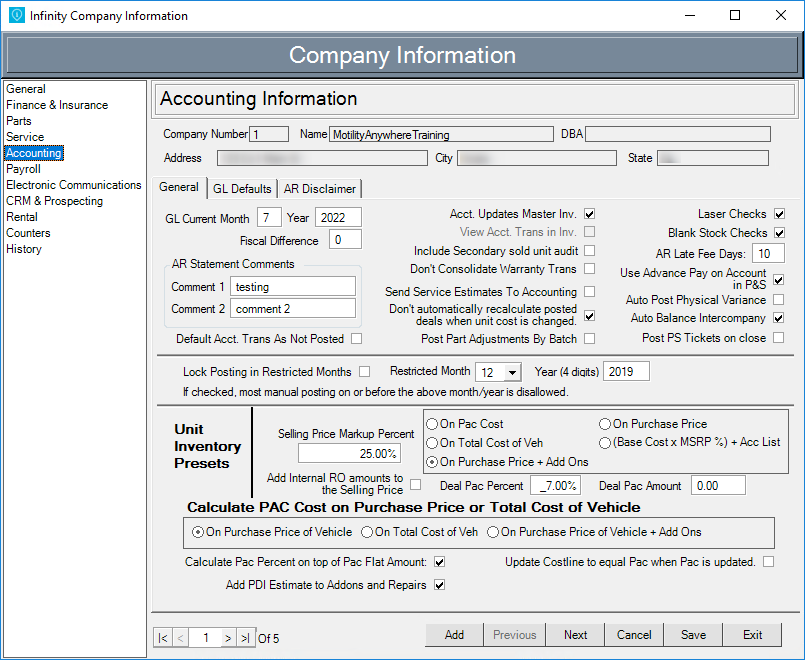Click the GL Year field
This screenshot has height=660, width=805.
(338, 218)
